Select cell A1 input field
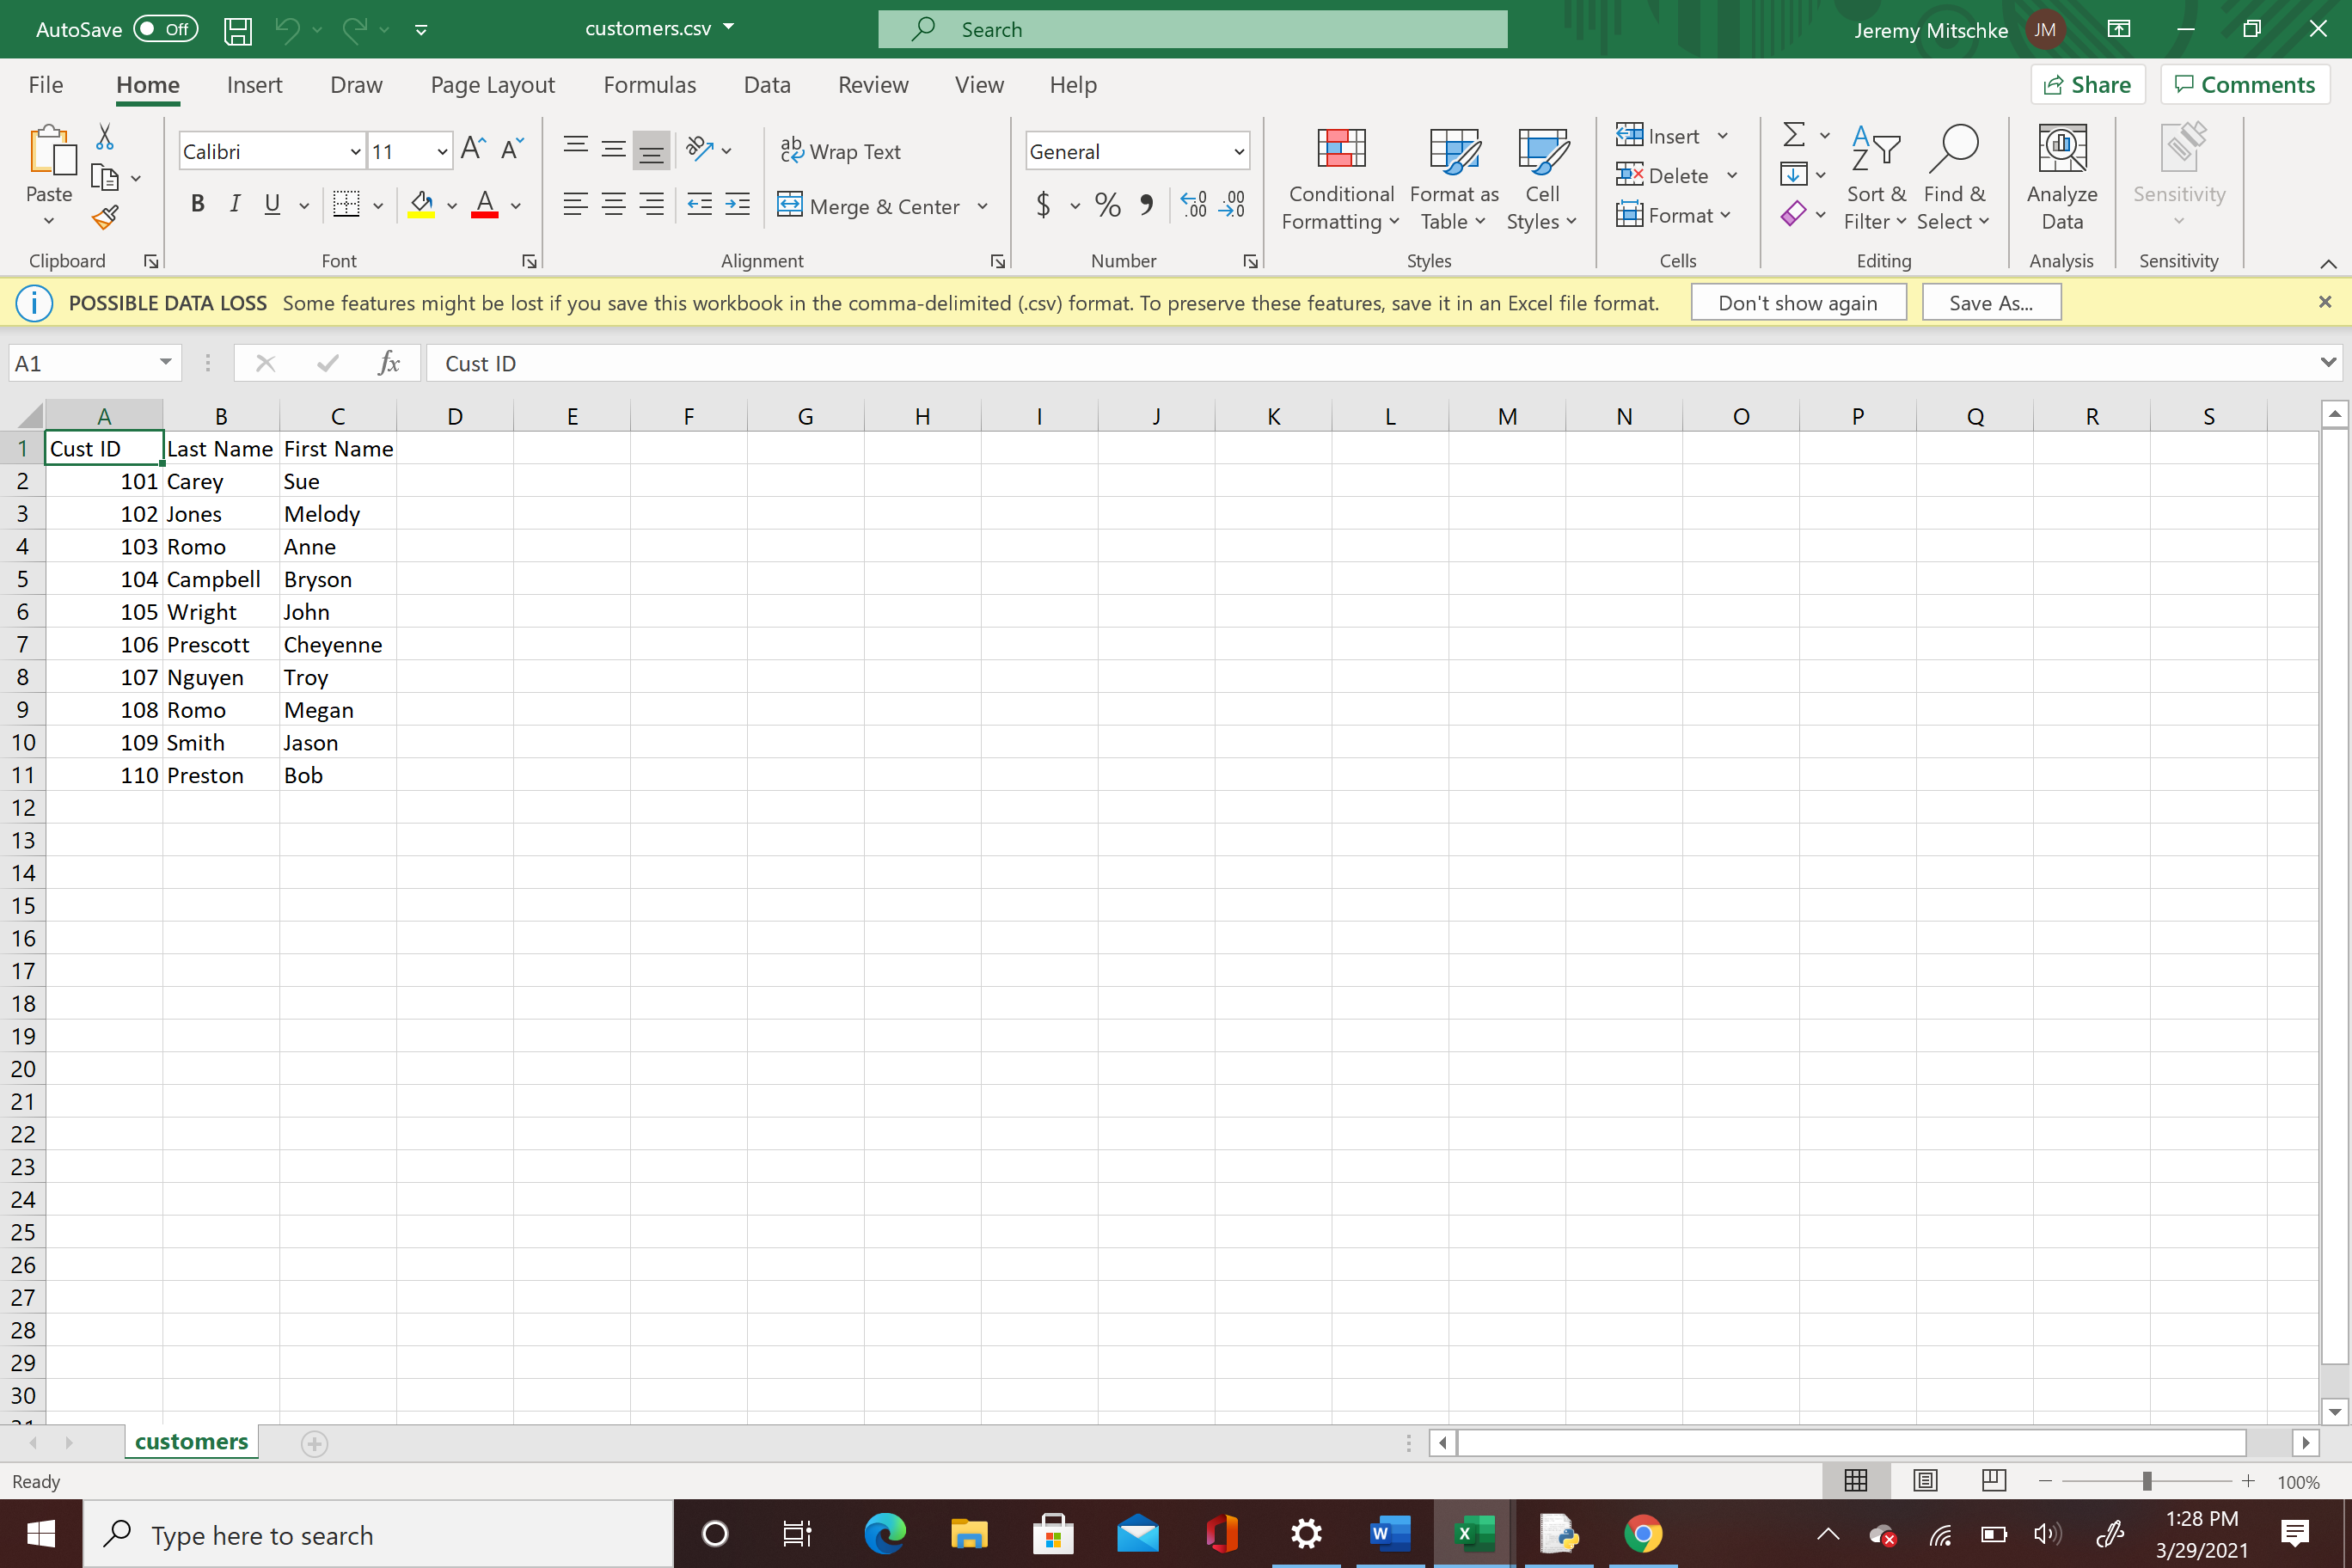Screen dimensions: 2352x1568 tap(103, 448)
